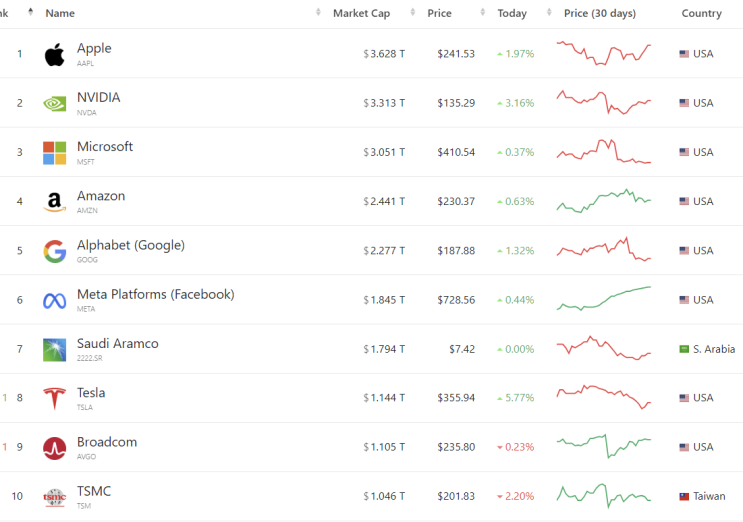Click the Saudi Aramco logo
The height and width of the screenshot is (522, 743).
(54, 349)
